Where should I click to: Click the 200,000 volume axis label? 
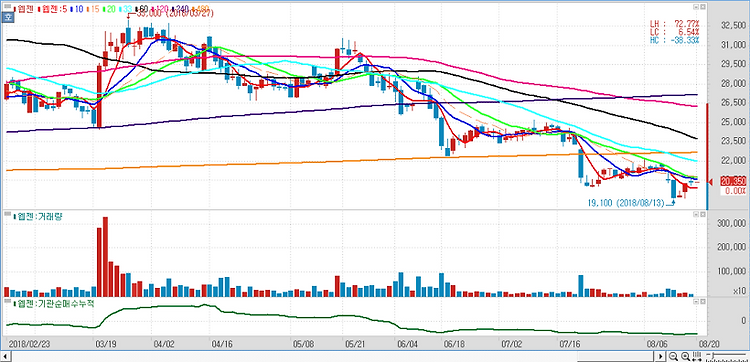click(732, 247)
